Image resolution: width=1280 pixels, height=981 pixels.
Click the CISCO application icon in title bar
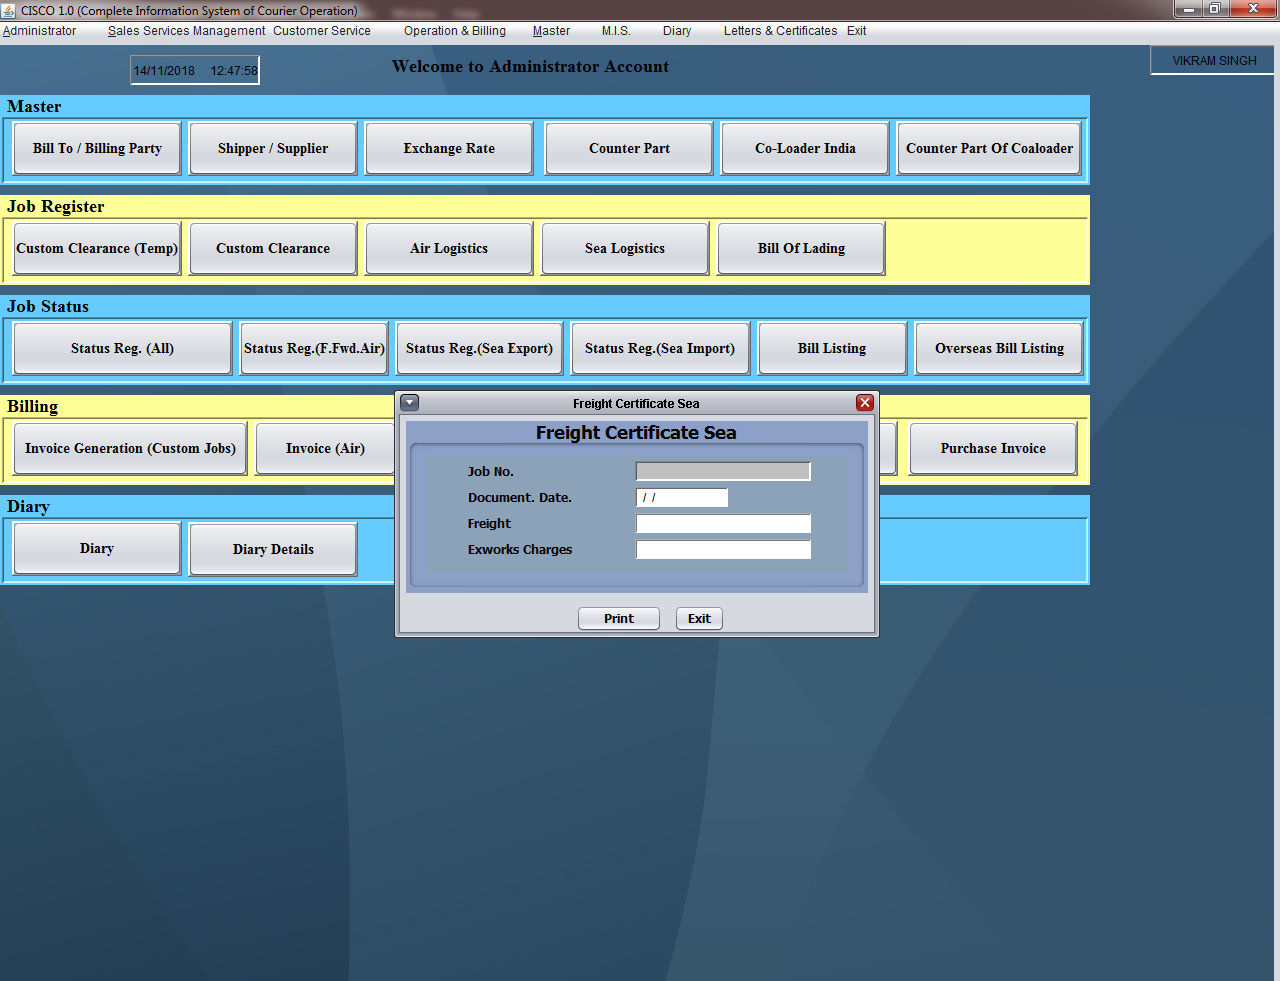9,10
